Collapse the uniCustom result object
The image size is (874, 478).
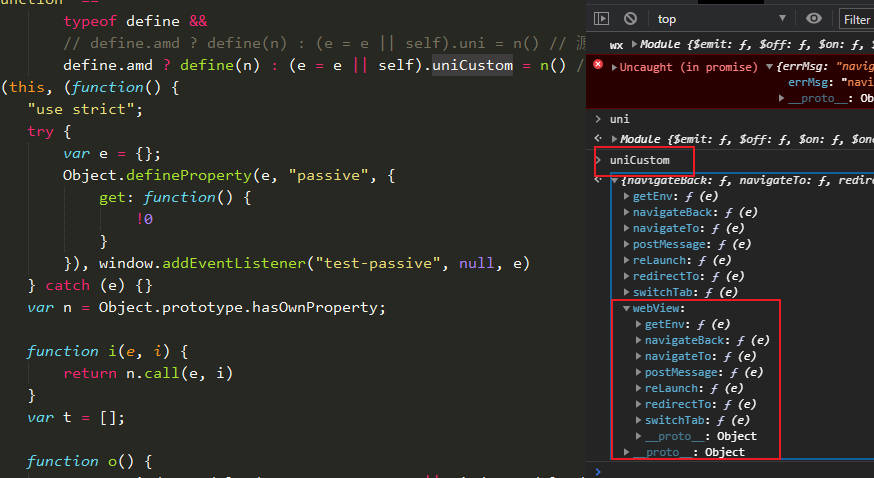614,180
